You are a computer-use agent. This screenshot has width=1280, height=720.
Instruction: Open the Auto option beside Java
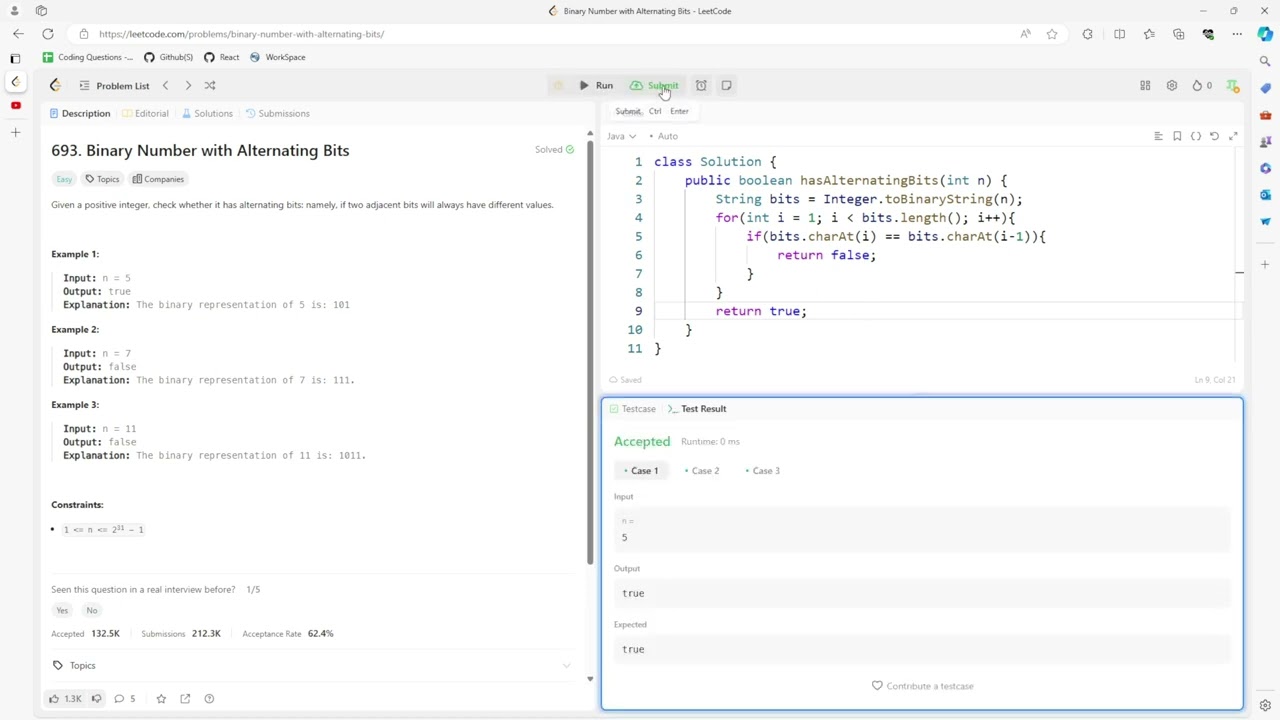point(664,136)
